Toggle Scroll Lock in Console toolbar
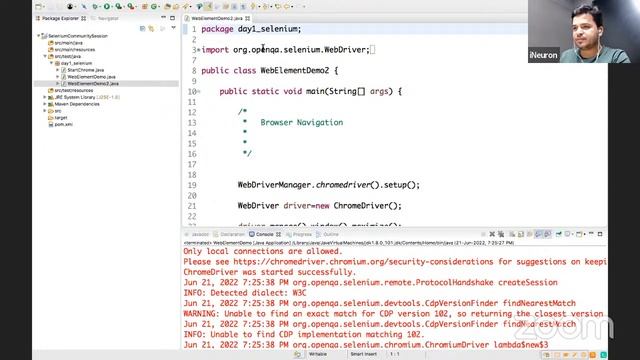640x360 pixels. 521,234
